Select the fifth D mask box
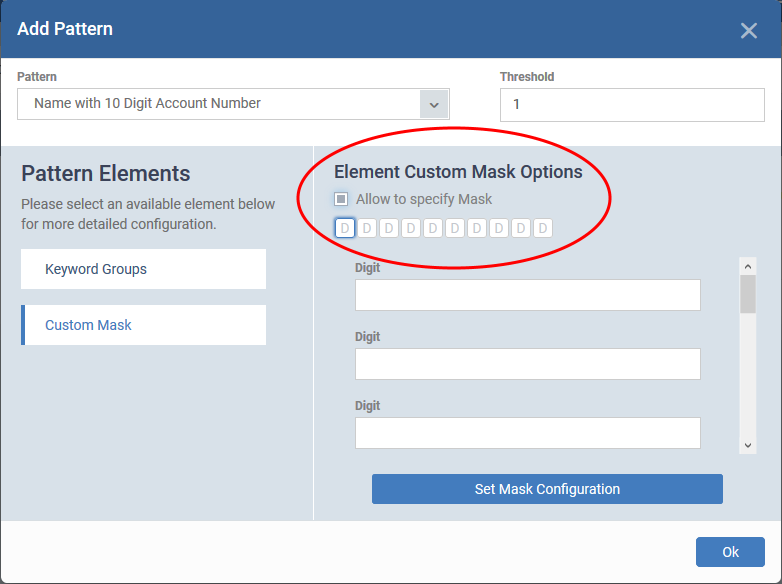The width and height of the screenshot is (782, 584). [432, 228]
